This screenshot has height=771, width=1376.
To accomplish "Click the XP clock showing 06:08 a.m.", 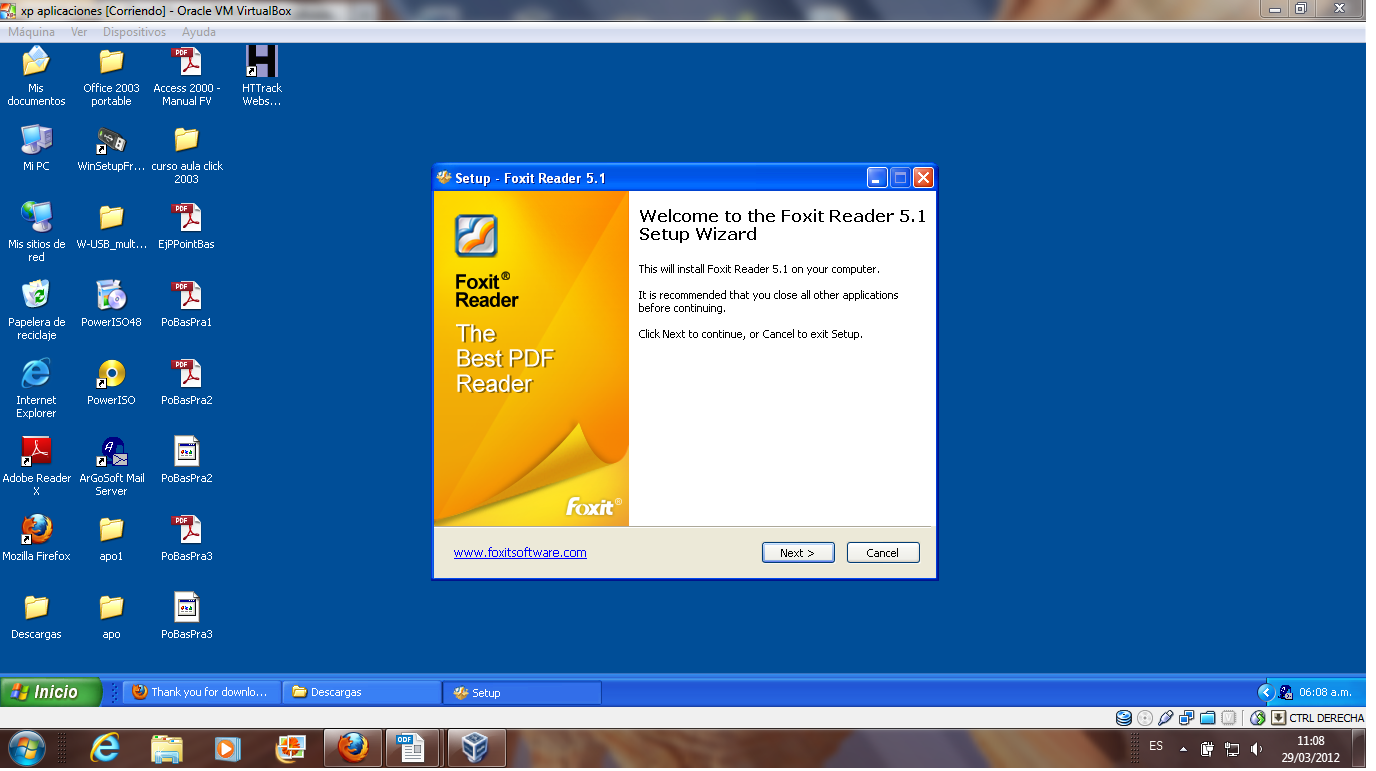I will coord(1326,692).
